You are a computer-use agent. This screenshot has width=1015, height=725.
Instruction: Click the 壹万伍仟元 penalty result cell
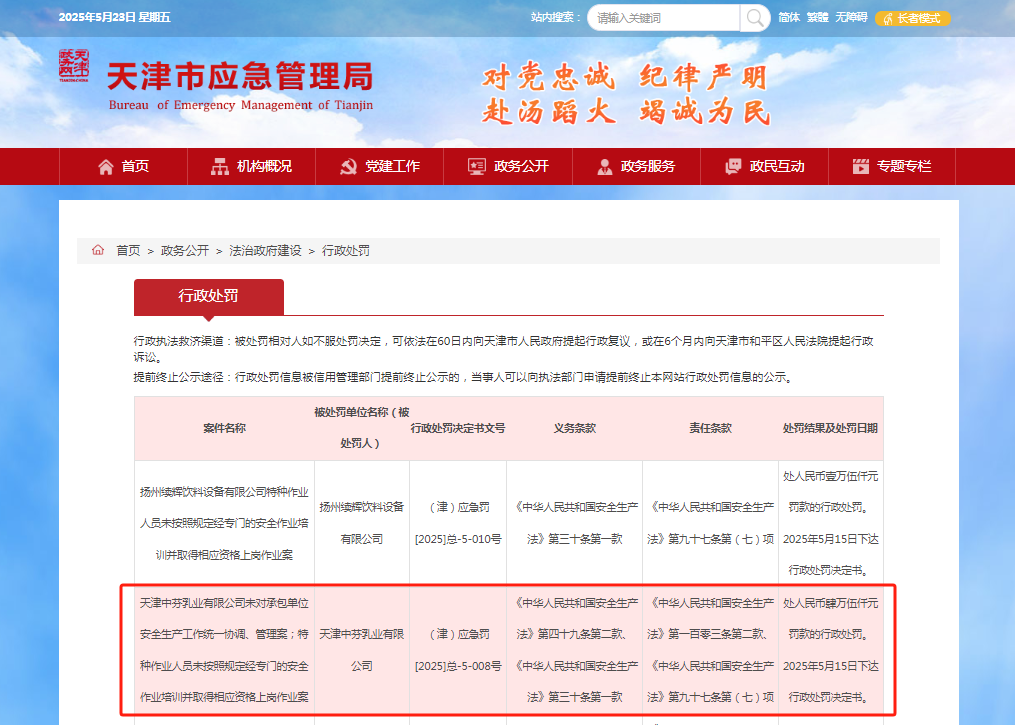(831, 523)
